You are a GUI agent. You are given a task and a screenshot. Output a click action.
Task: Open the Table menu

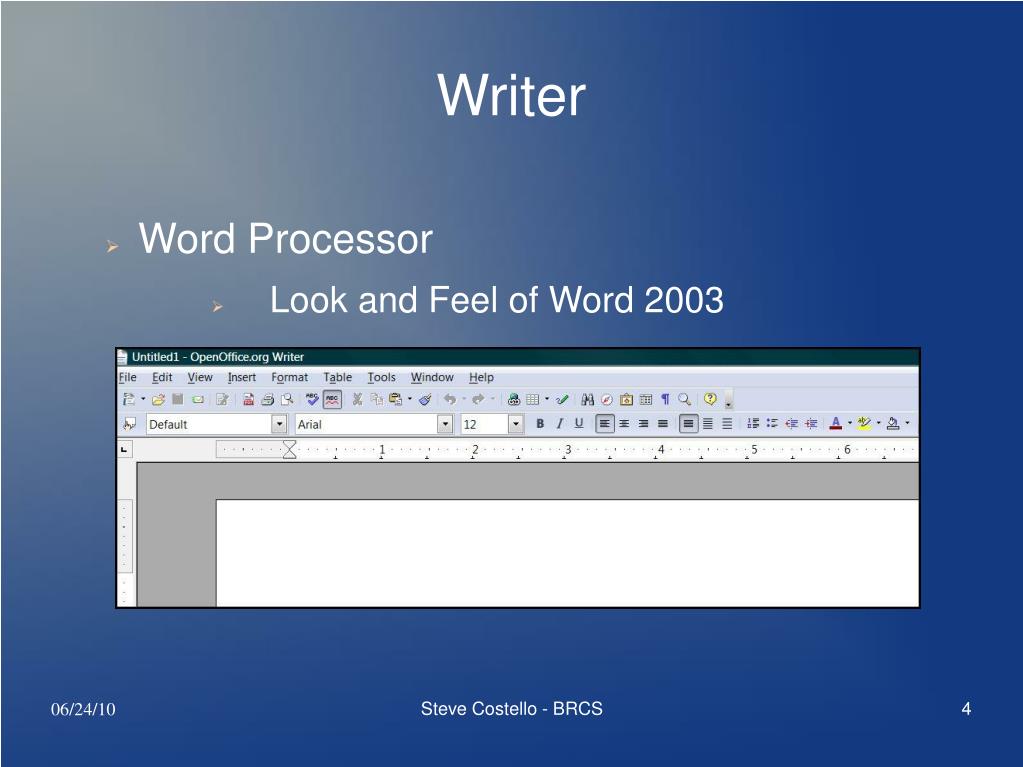tap(337, 377)
